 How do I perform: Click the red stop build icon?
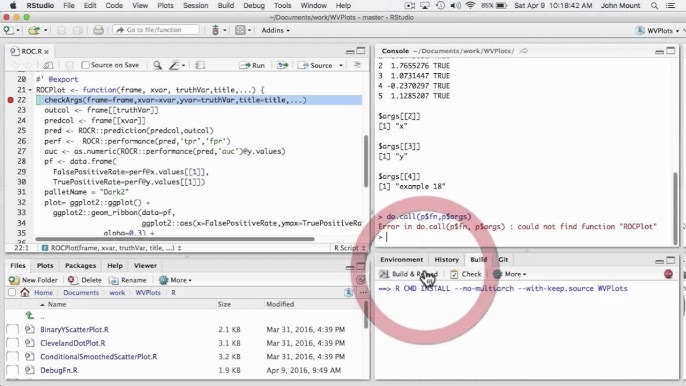(668, 274)
